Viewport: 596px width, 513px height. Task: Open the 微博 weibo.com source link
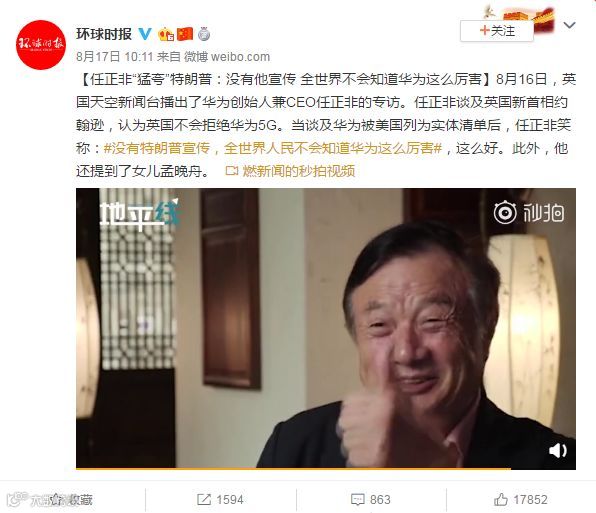[227, 57]
